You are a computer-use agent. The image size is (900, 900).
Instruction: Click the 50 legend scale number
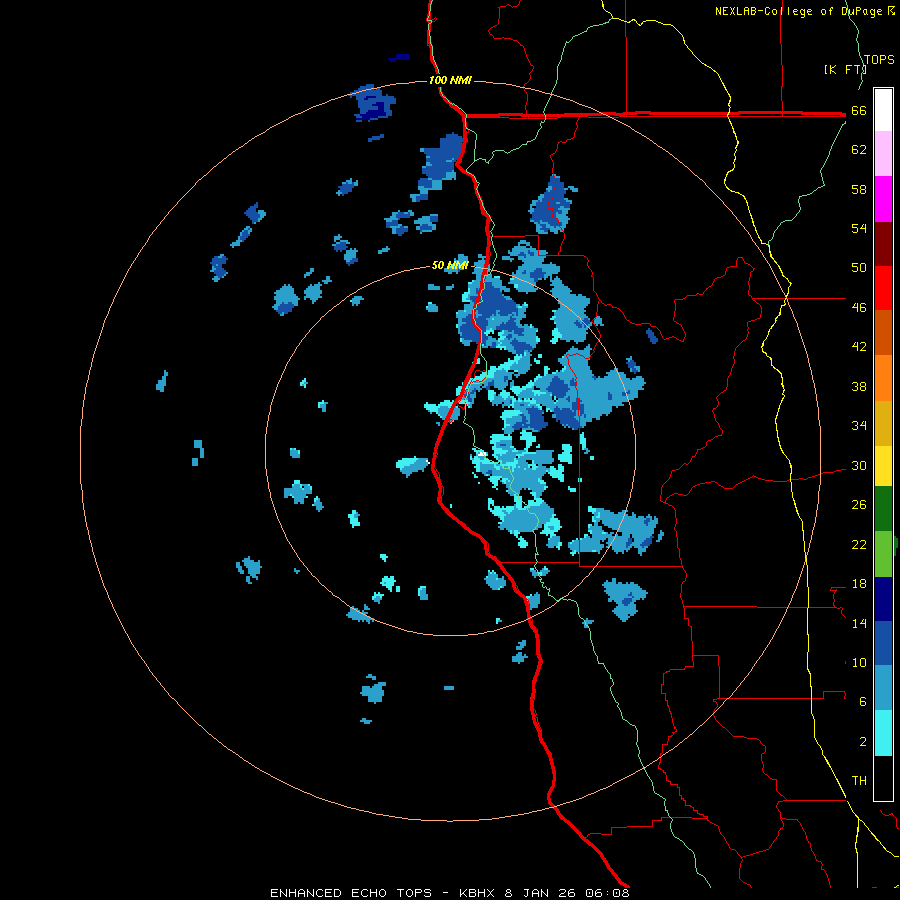pos(859,267)
